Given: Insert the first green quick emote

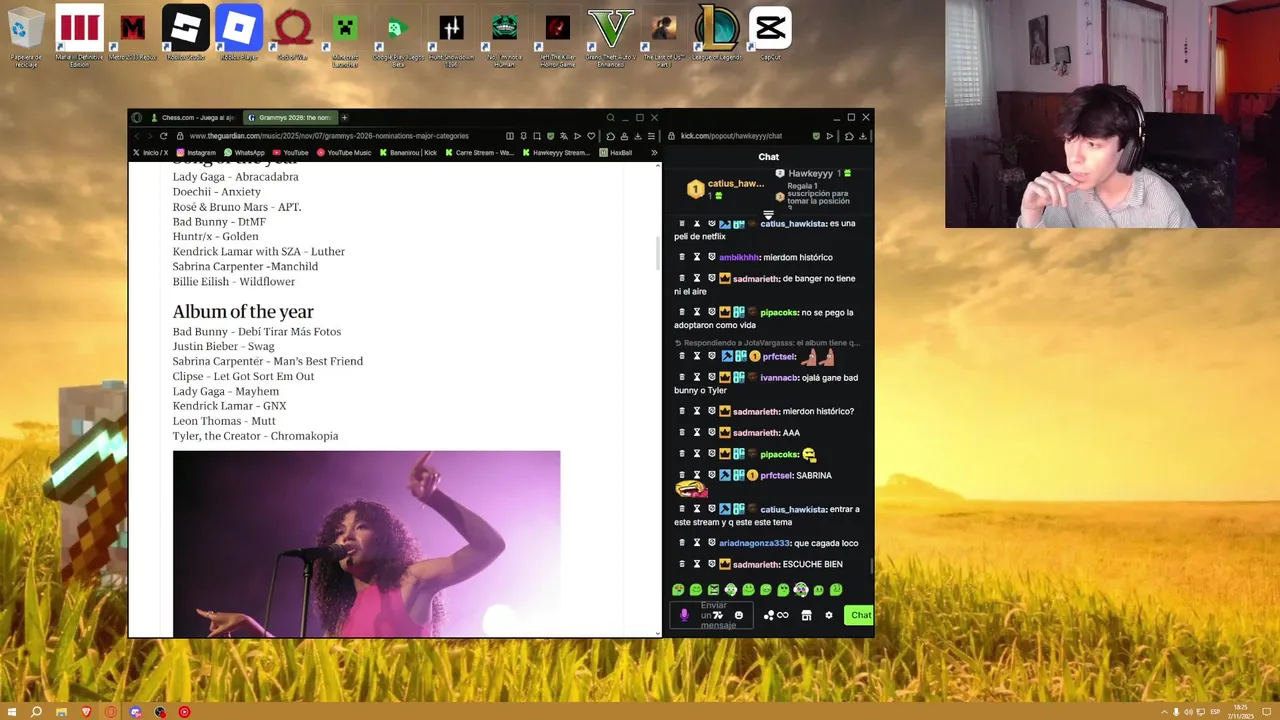Looking at the screenshot, I should (678, 590).
